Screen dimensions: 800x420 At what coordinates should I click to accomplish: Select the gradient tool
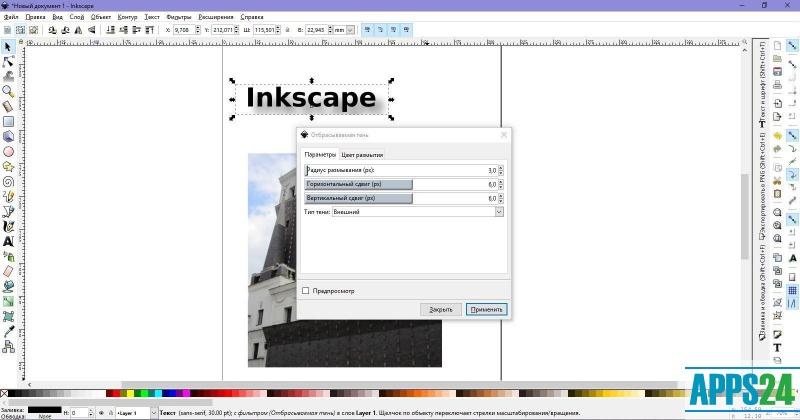(8, 302)
